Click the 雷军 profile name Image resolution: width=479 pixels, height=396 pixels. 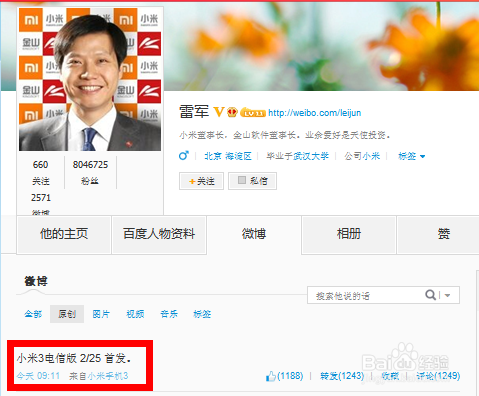194,112
